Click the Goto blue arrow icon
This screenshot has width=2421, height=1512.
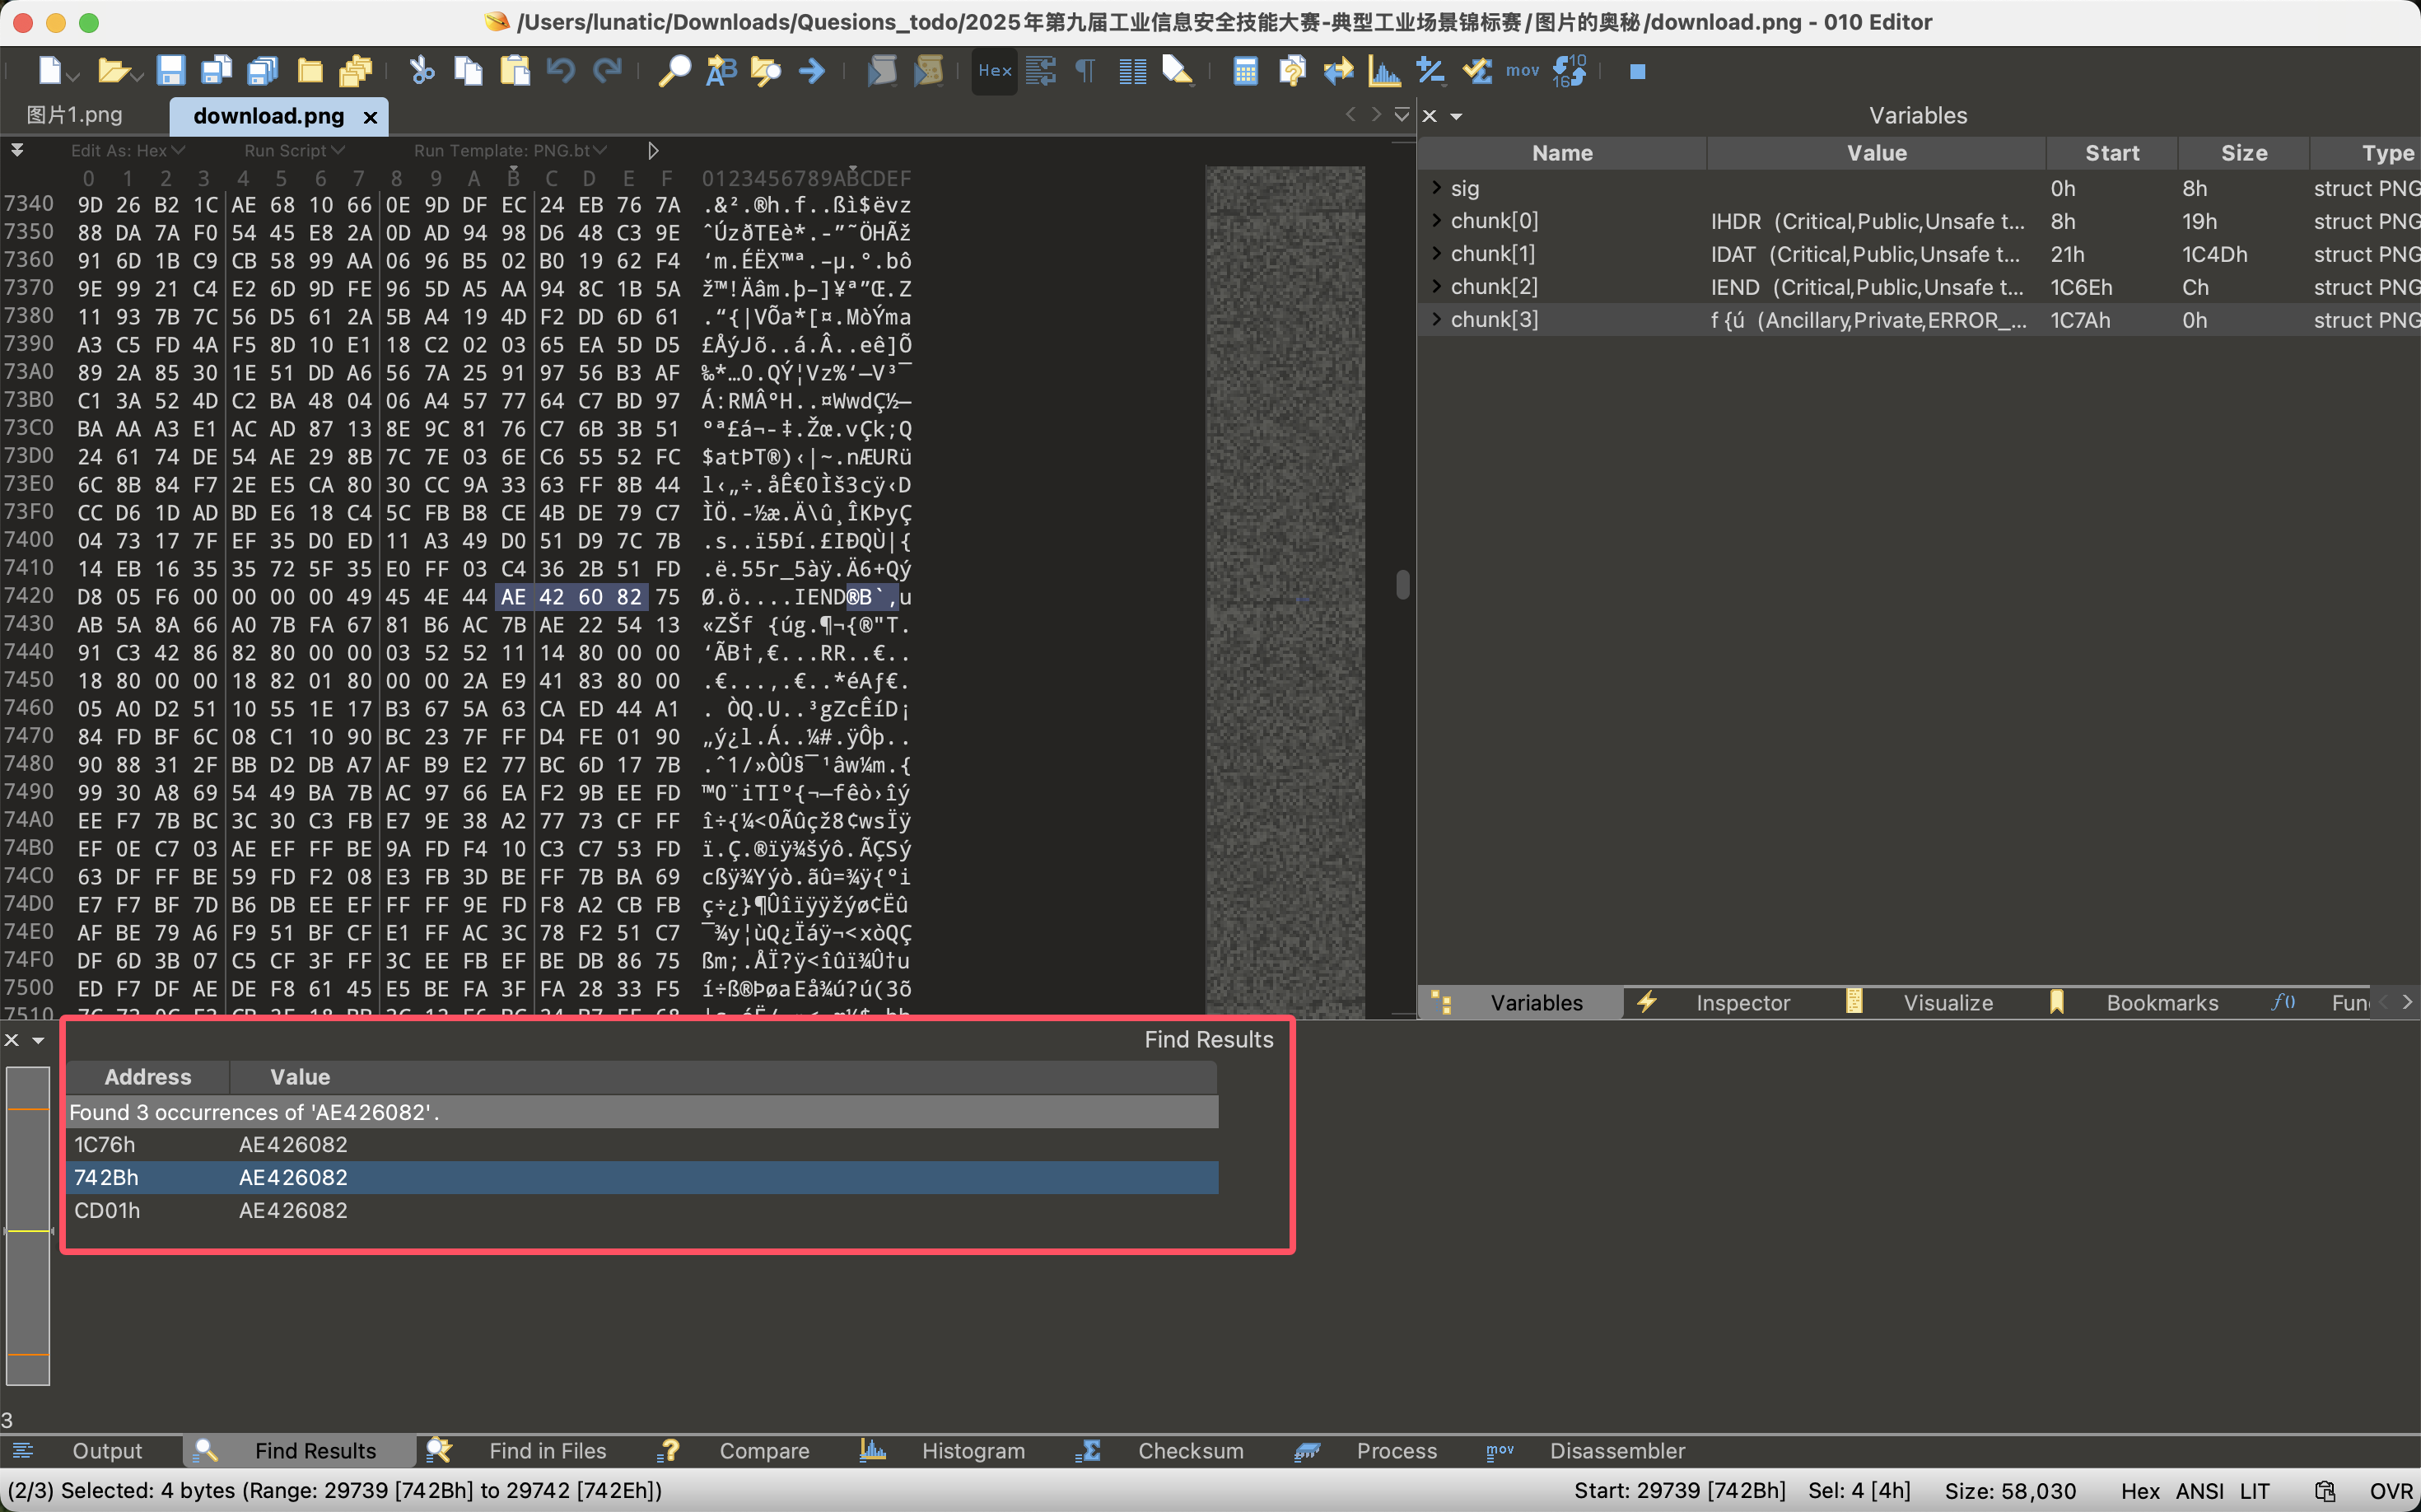point(812,70)
